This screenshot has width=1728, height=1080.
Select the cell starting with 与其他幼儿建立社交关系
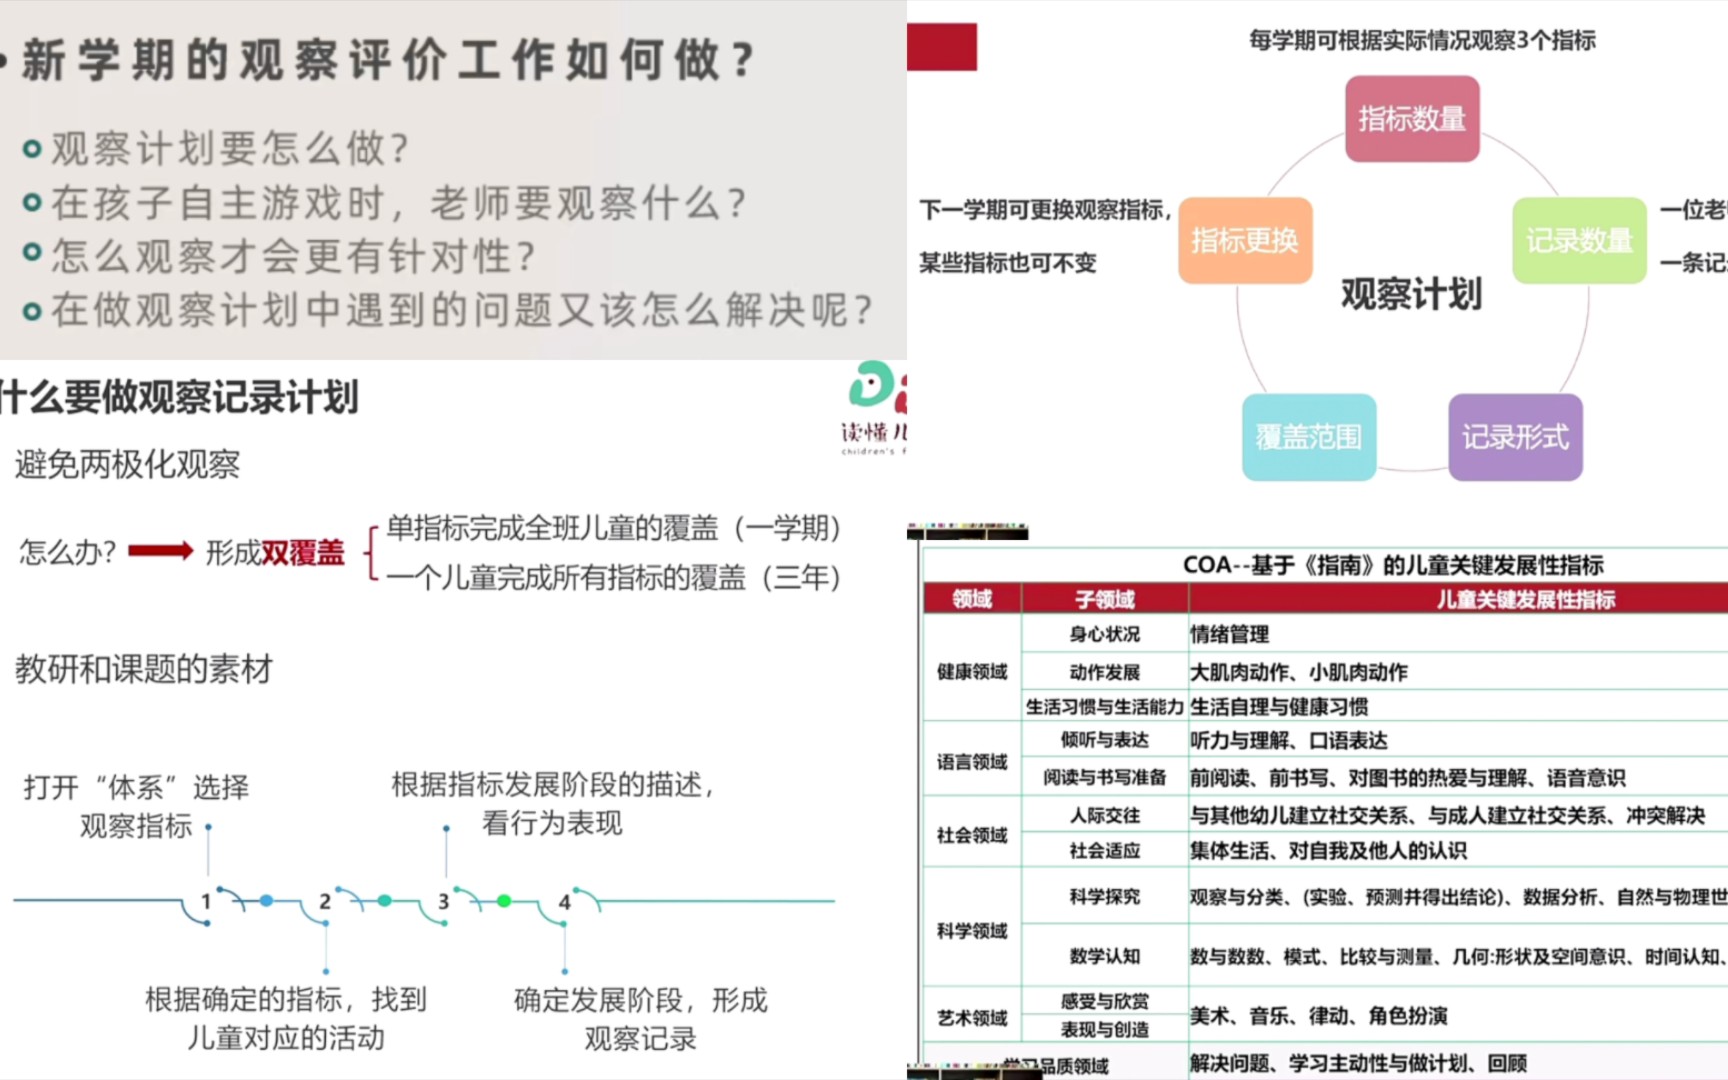1459,815
